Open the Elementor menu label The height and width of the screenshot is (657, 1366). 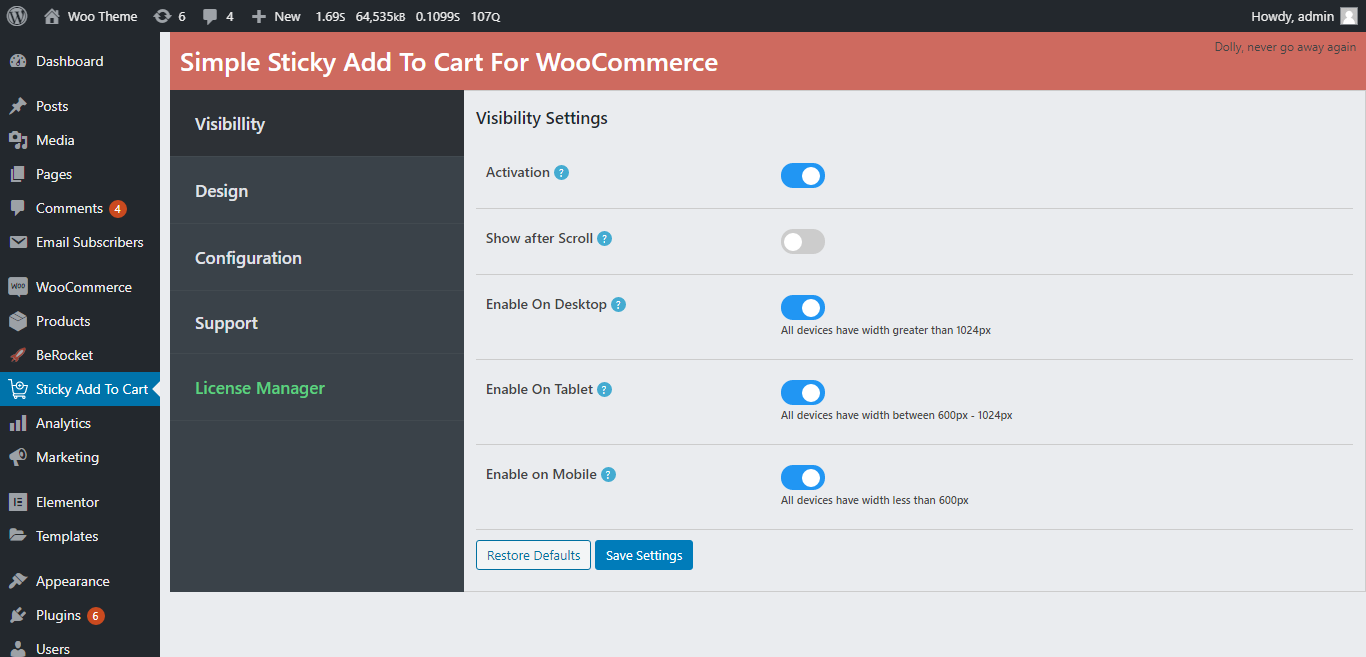tap(67, 502)
